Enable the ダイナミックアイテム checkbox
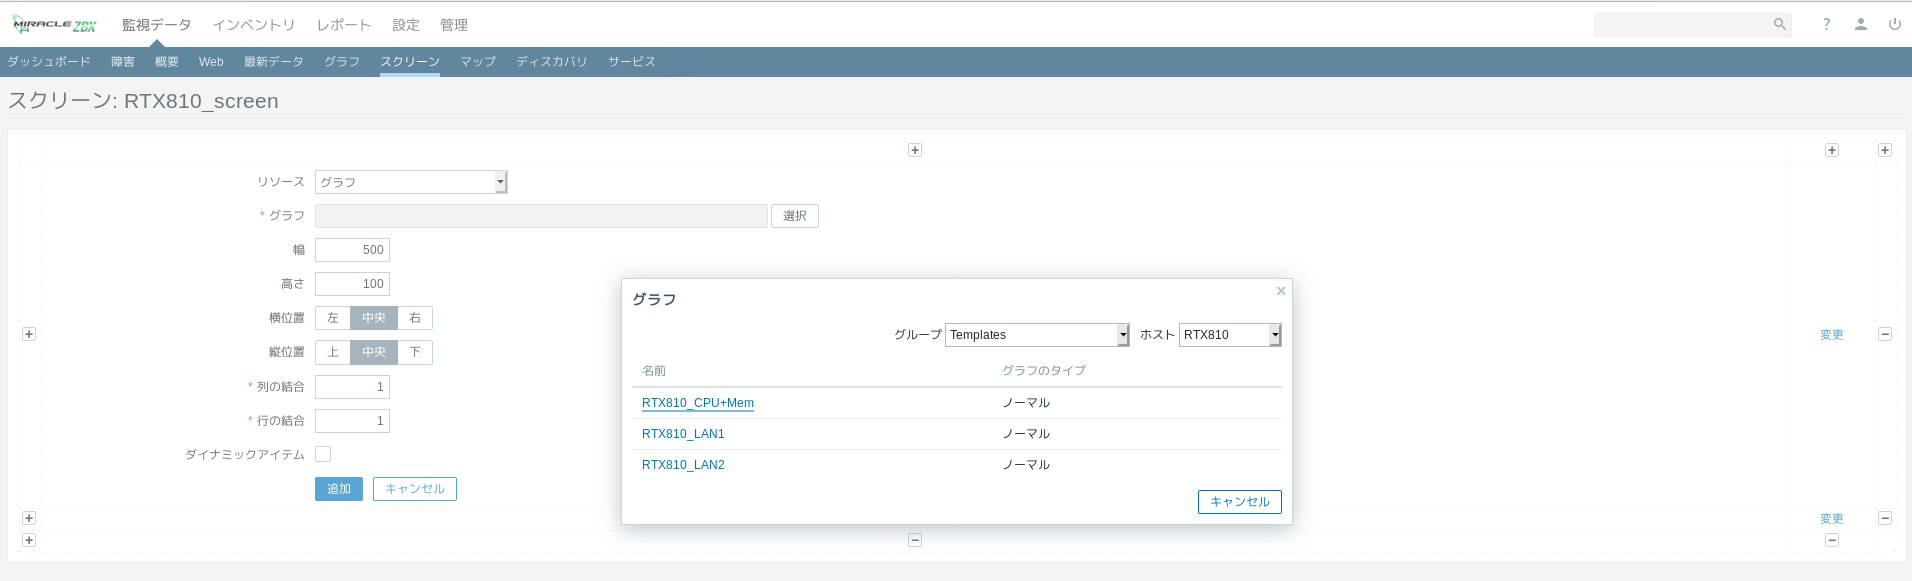Image resolution: width=1912 pixels, height=581 pixels. [x=323, y=454]
